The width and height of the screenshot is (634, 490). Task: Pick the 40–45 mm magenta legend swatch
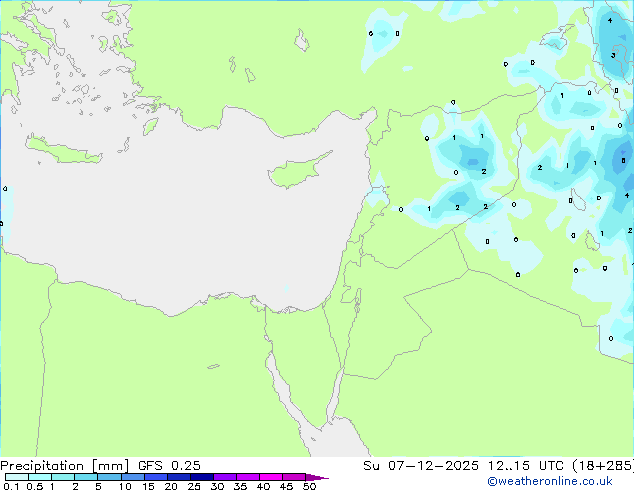click(271, 477)
